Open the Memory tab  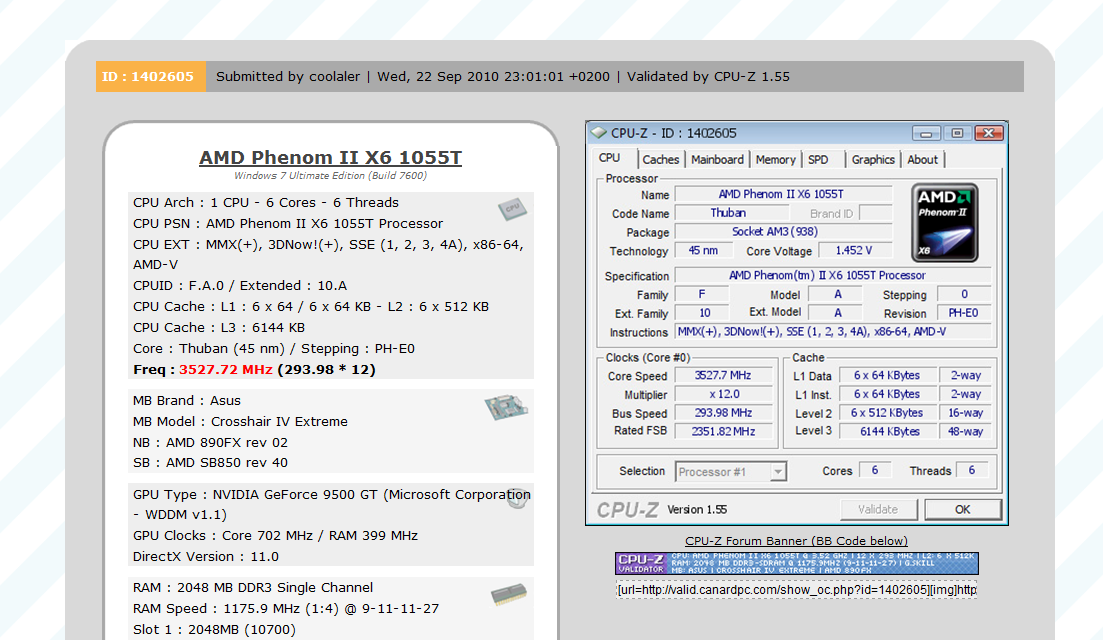(x=775, y=160)
